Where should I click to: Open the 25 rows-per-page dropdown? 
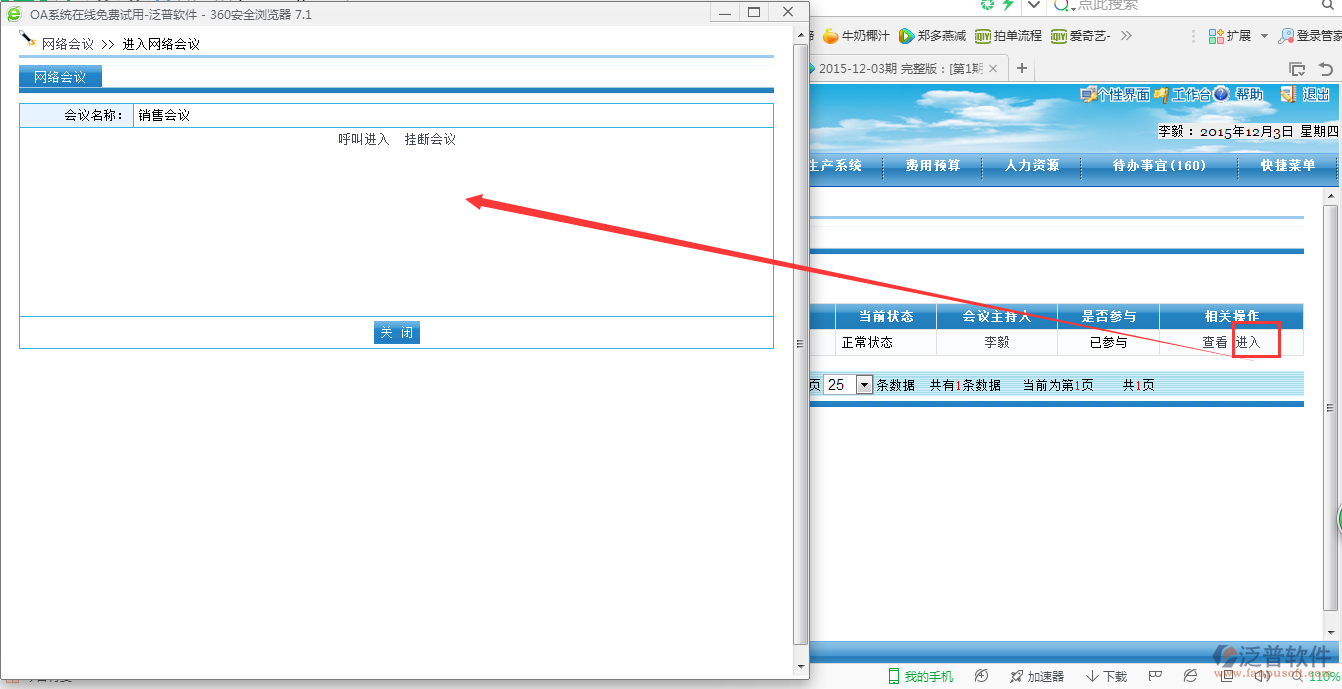click(849, 385)
